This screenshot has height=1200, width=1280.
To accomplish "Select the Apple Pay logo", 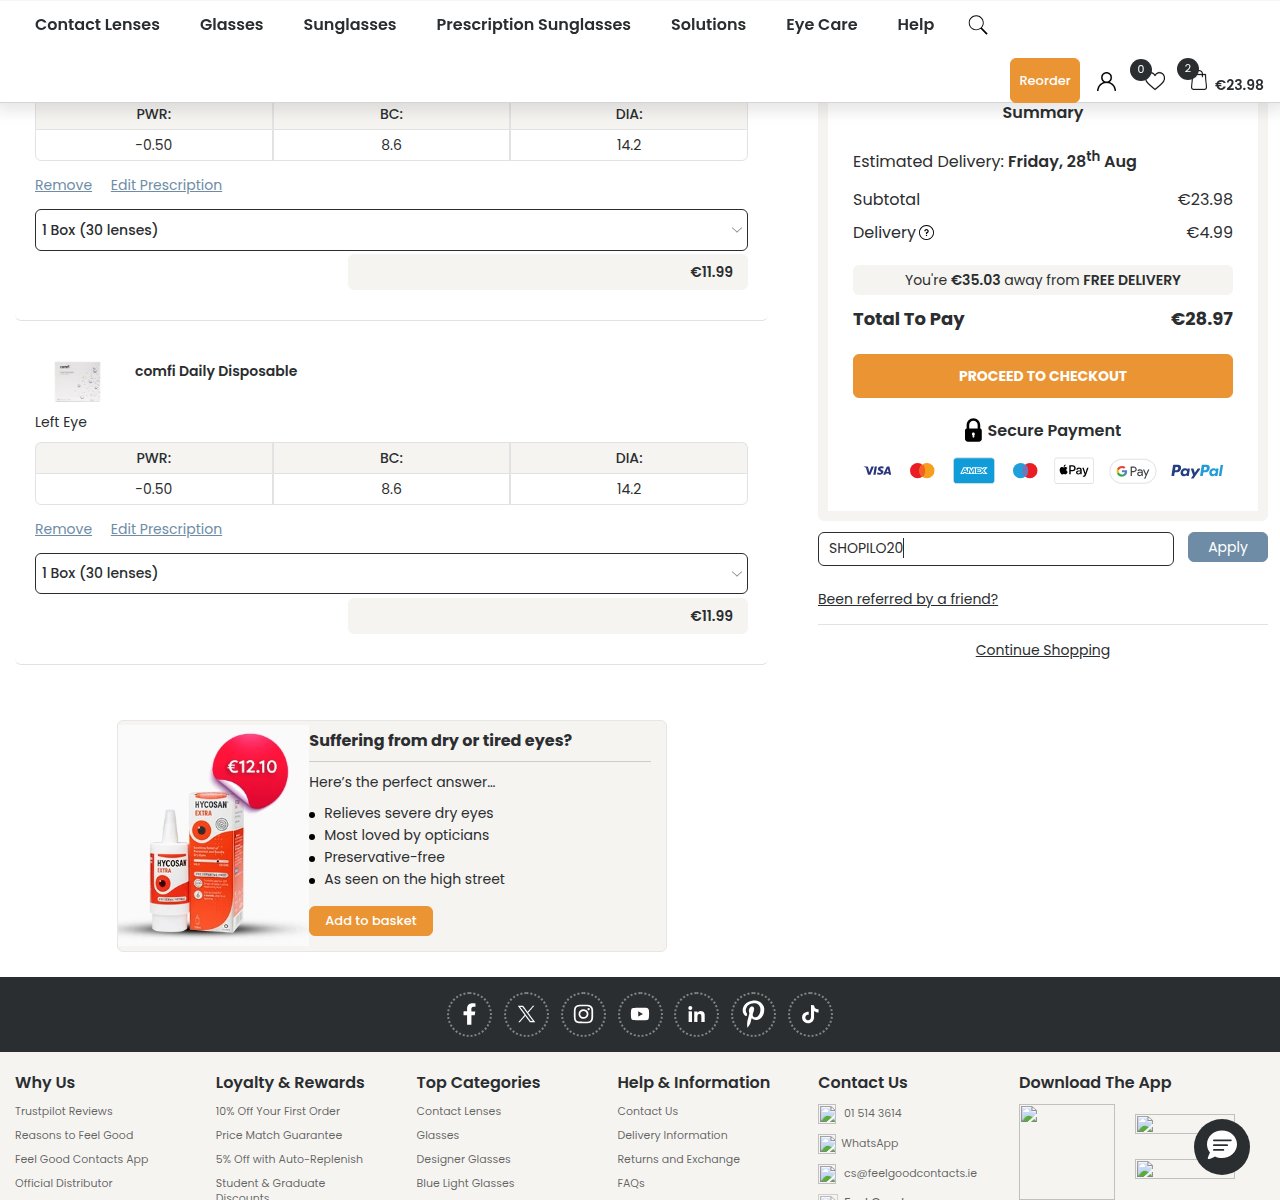I will coord(1074,470).
